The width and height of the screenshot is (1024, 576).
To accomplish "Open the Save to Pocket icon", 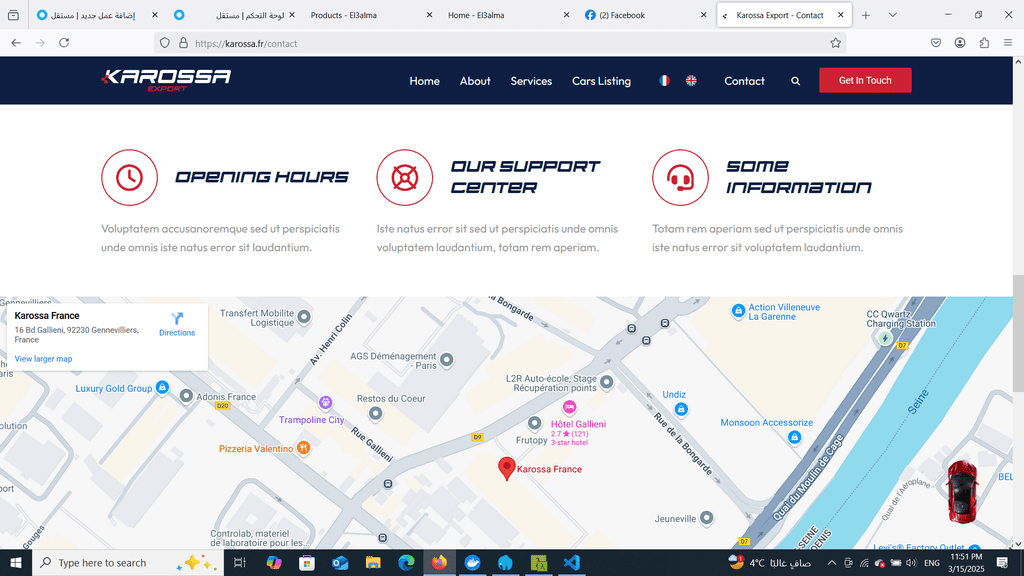I will point(936,43).
